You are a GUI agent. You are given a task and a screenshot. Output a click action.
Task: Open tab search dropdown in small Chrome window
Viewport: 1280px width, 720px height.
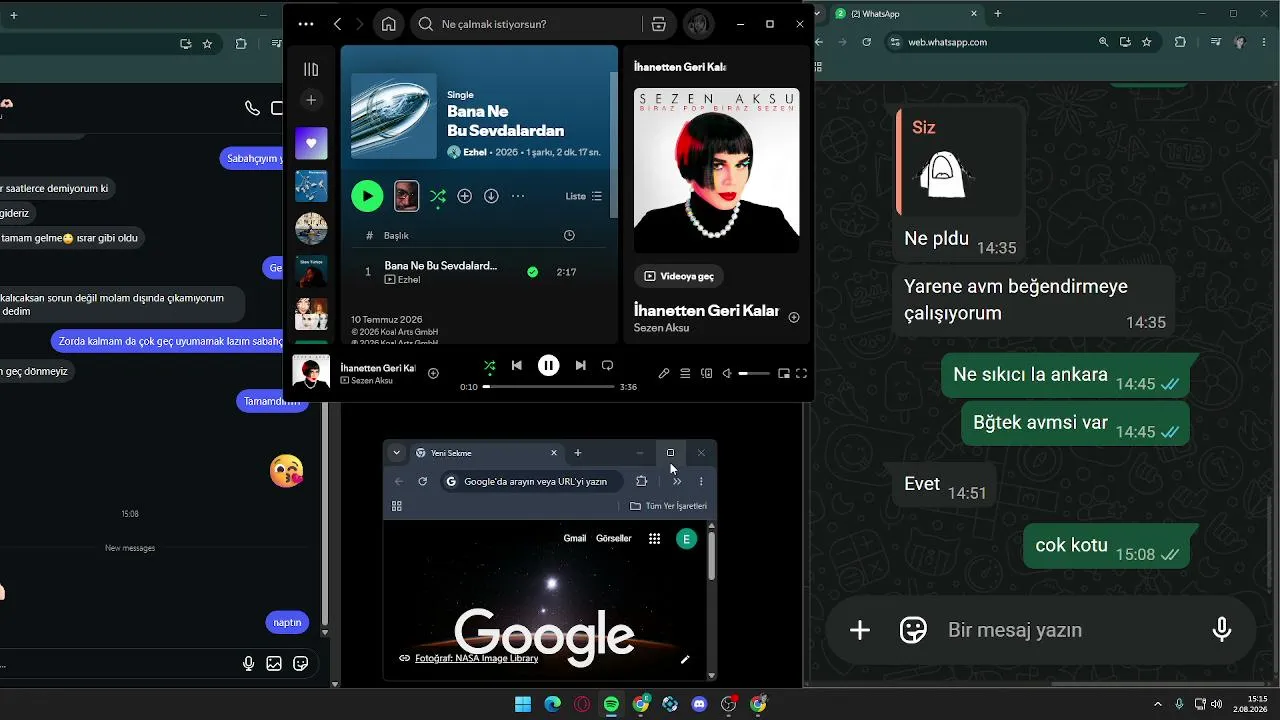point(396,453)
